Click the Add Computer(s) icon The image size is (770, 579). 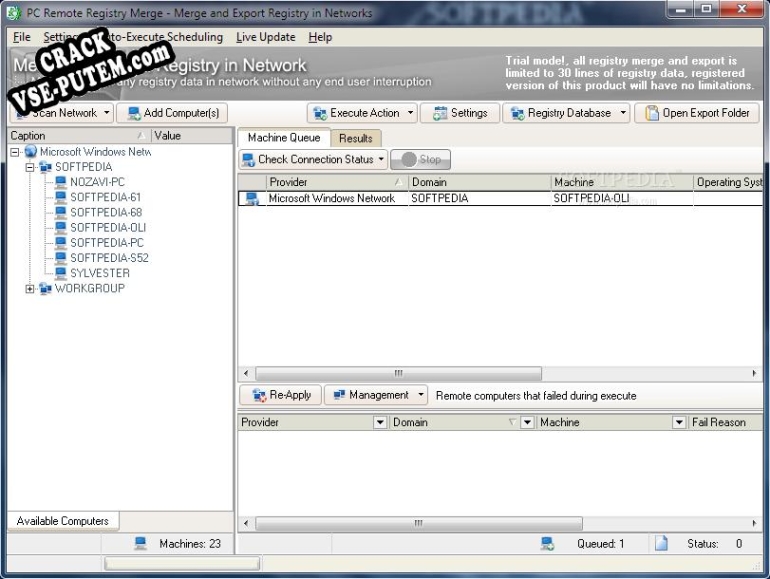pyautogui.click(x=134, y=113)
